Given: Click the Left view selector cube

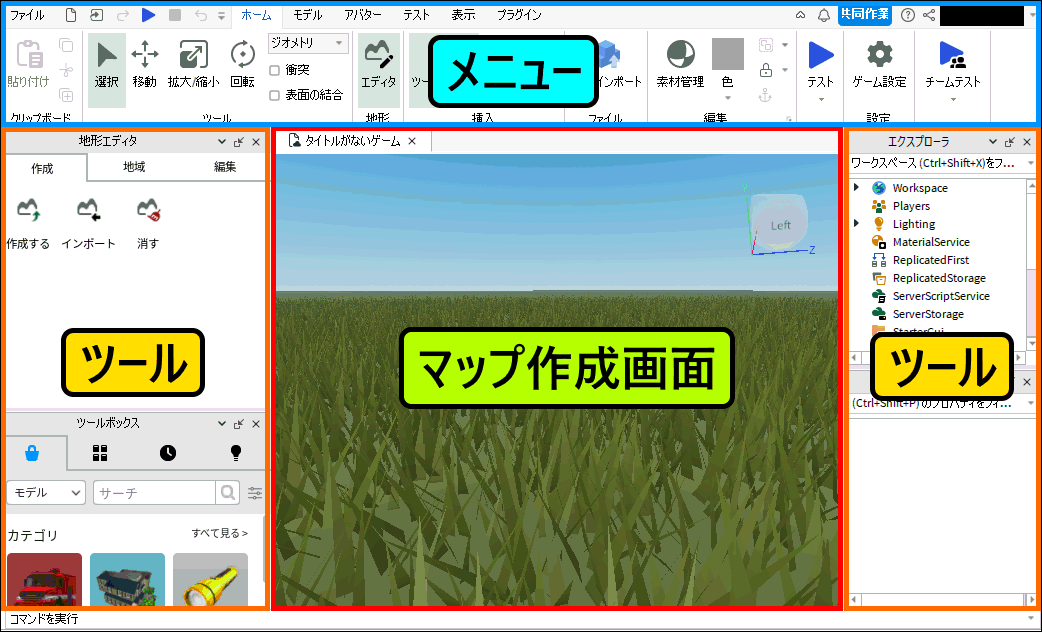Looking at the screenshot, I should click(x=779, y=223).
